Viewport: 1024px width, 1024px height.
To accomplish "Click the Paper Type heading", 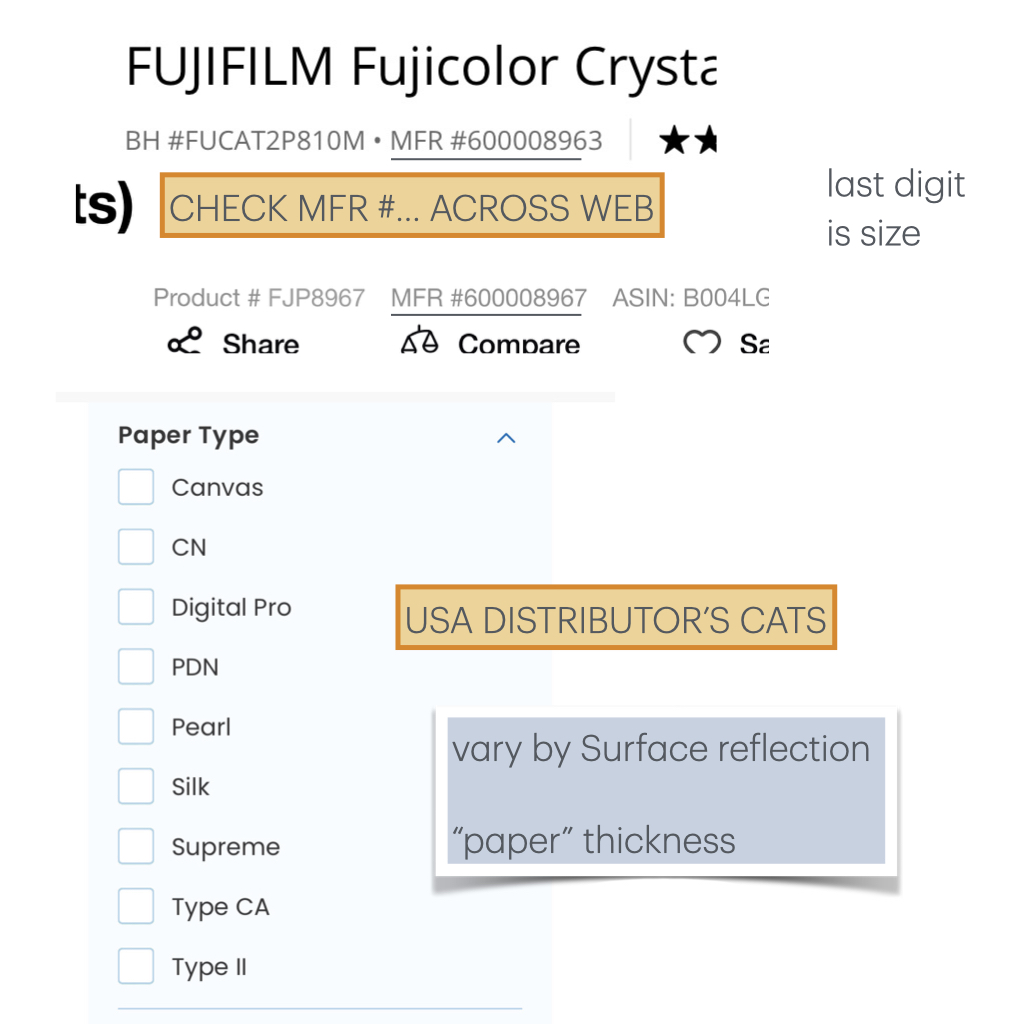I will 188,436.
